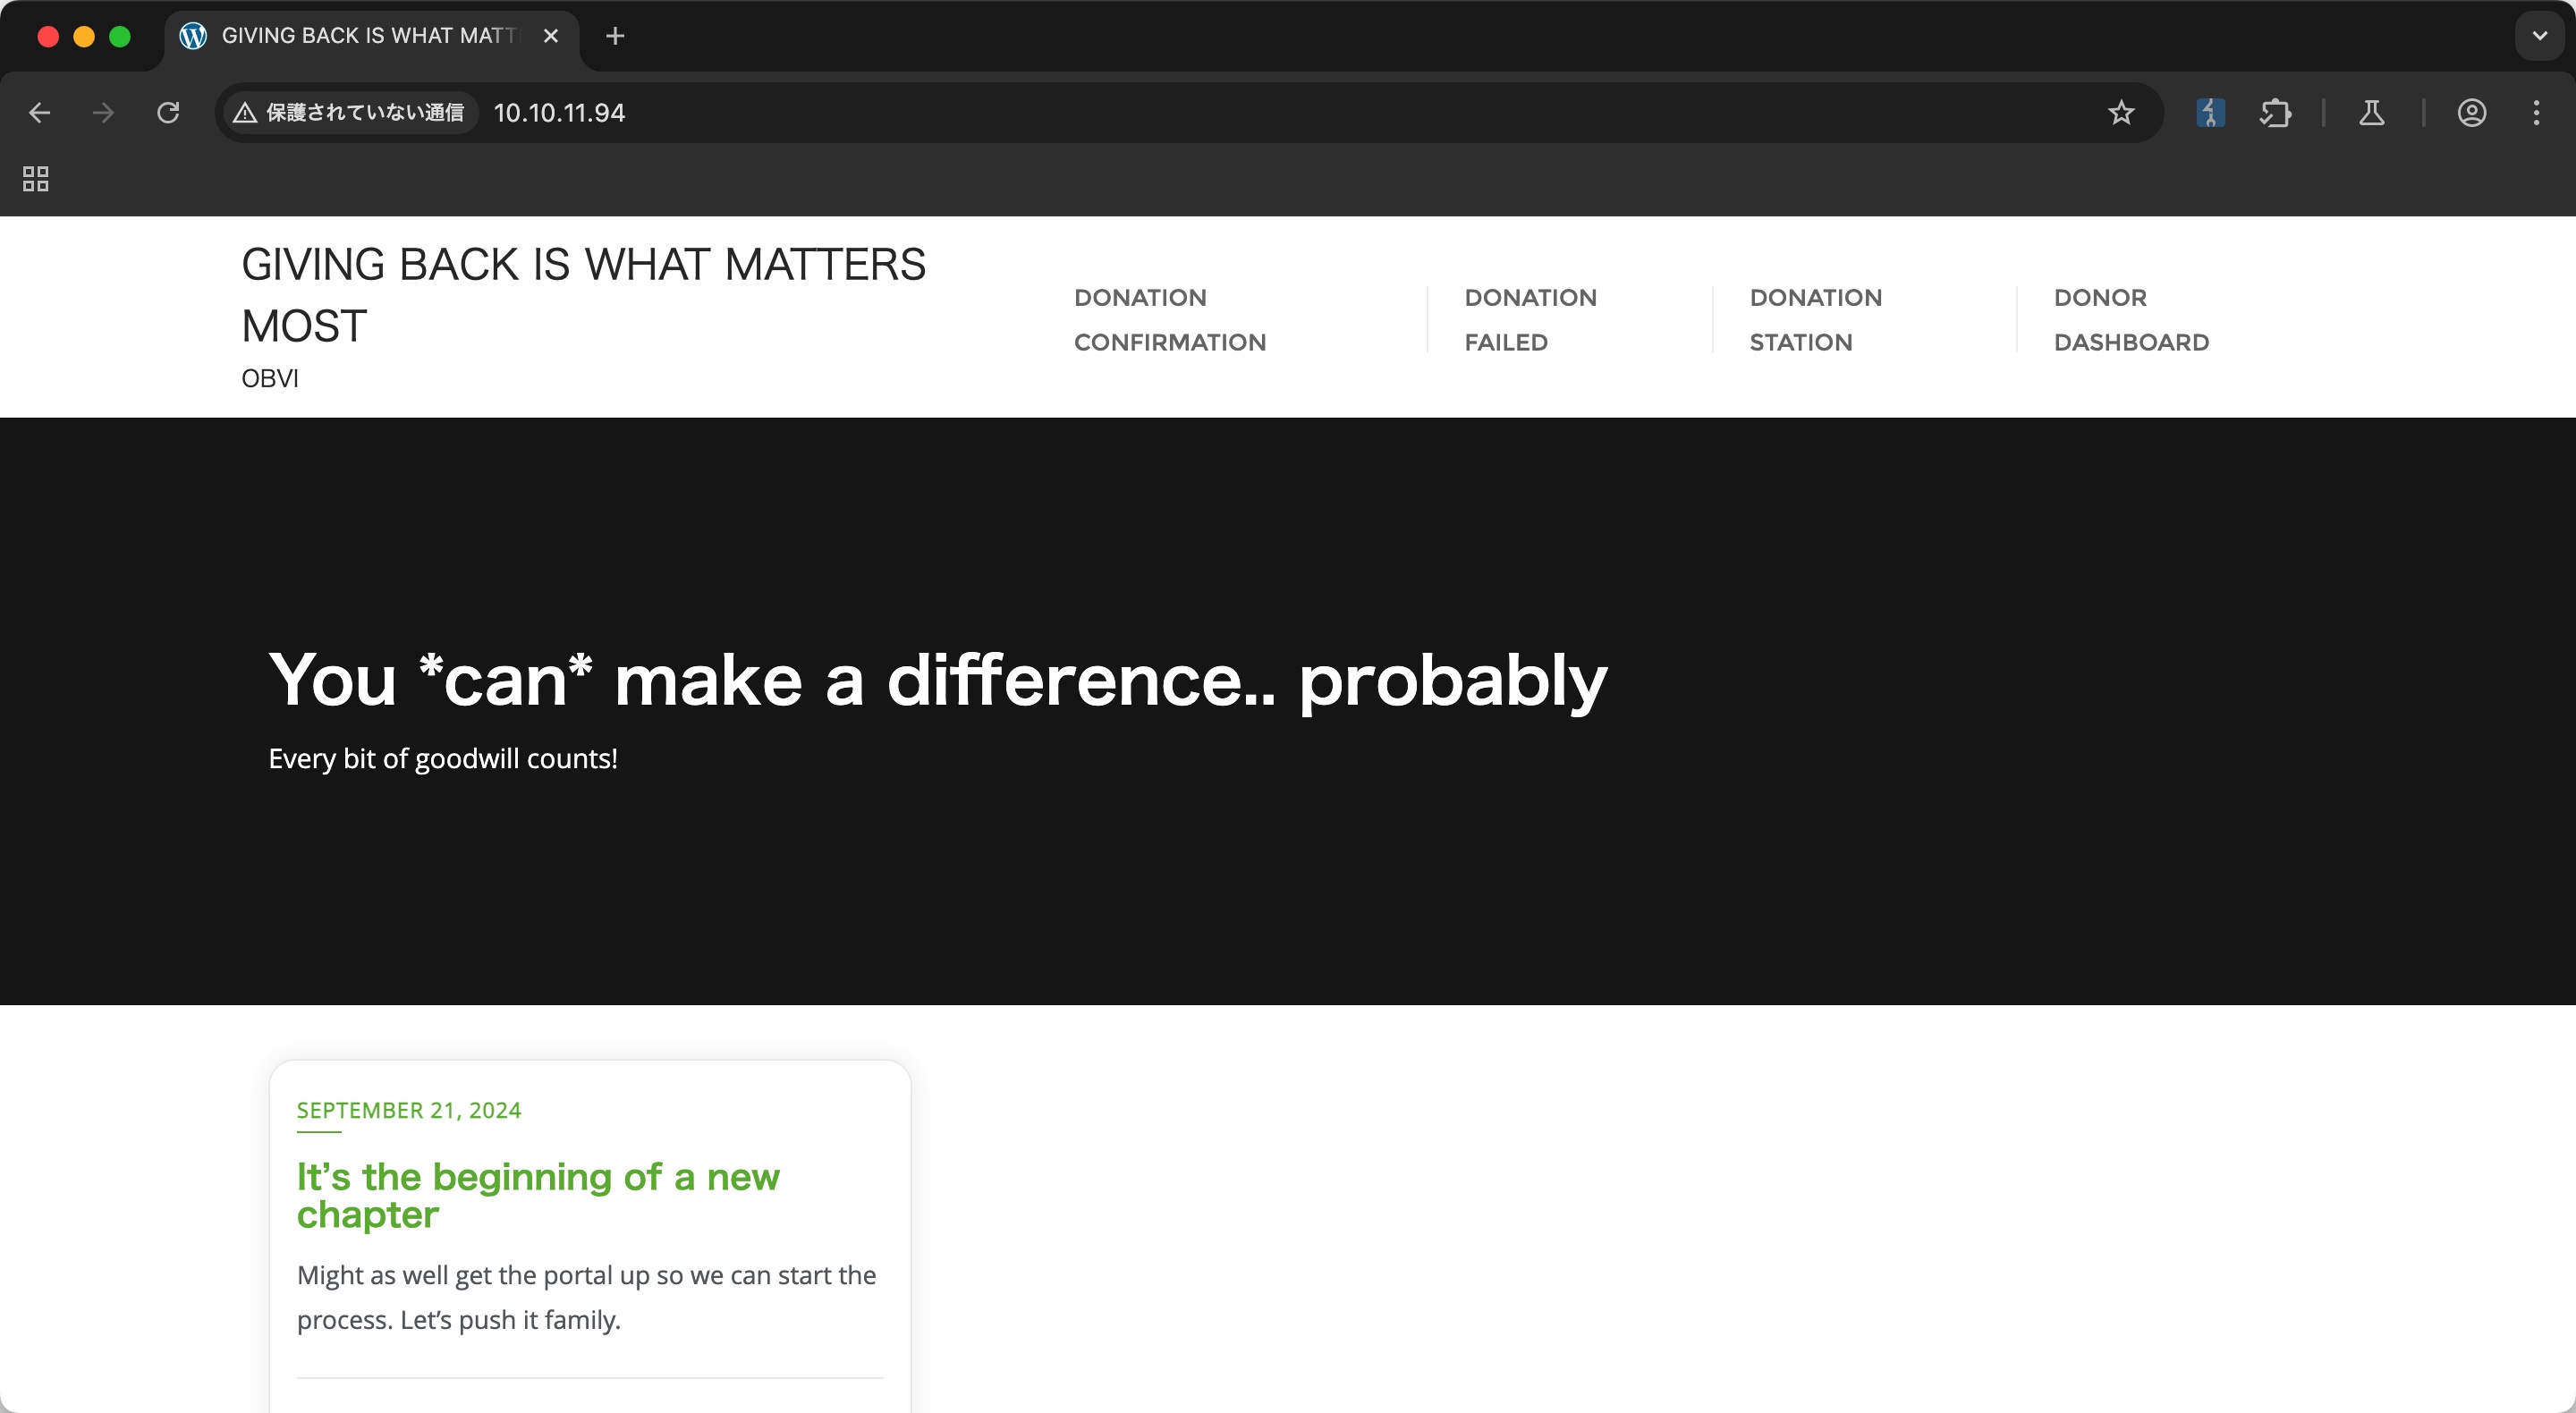
Task: Open a new tab with the plus button
Action: (x=615, y=36)
